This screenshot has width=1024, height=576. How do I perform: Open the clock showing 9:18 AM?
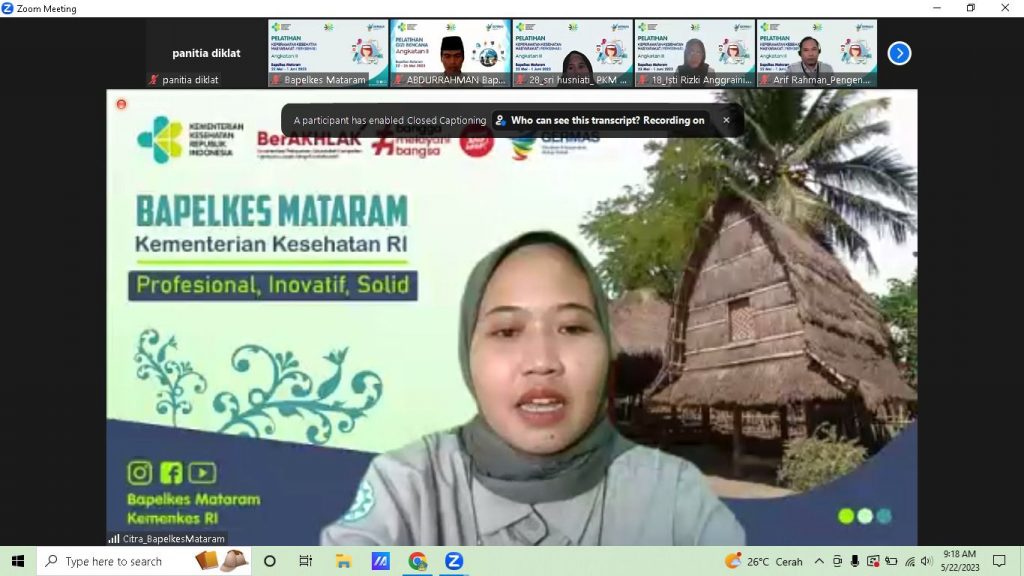click(960, 561)
